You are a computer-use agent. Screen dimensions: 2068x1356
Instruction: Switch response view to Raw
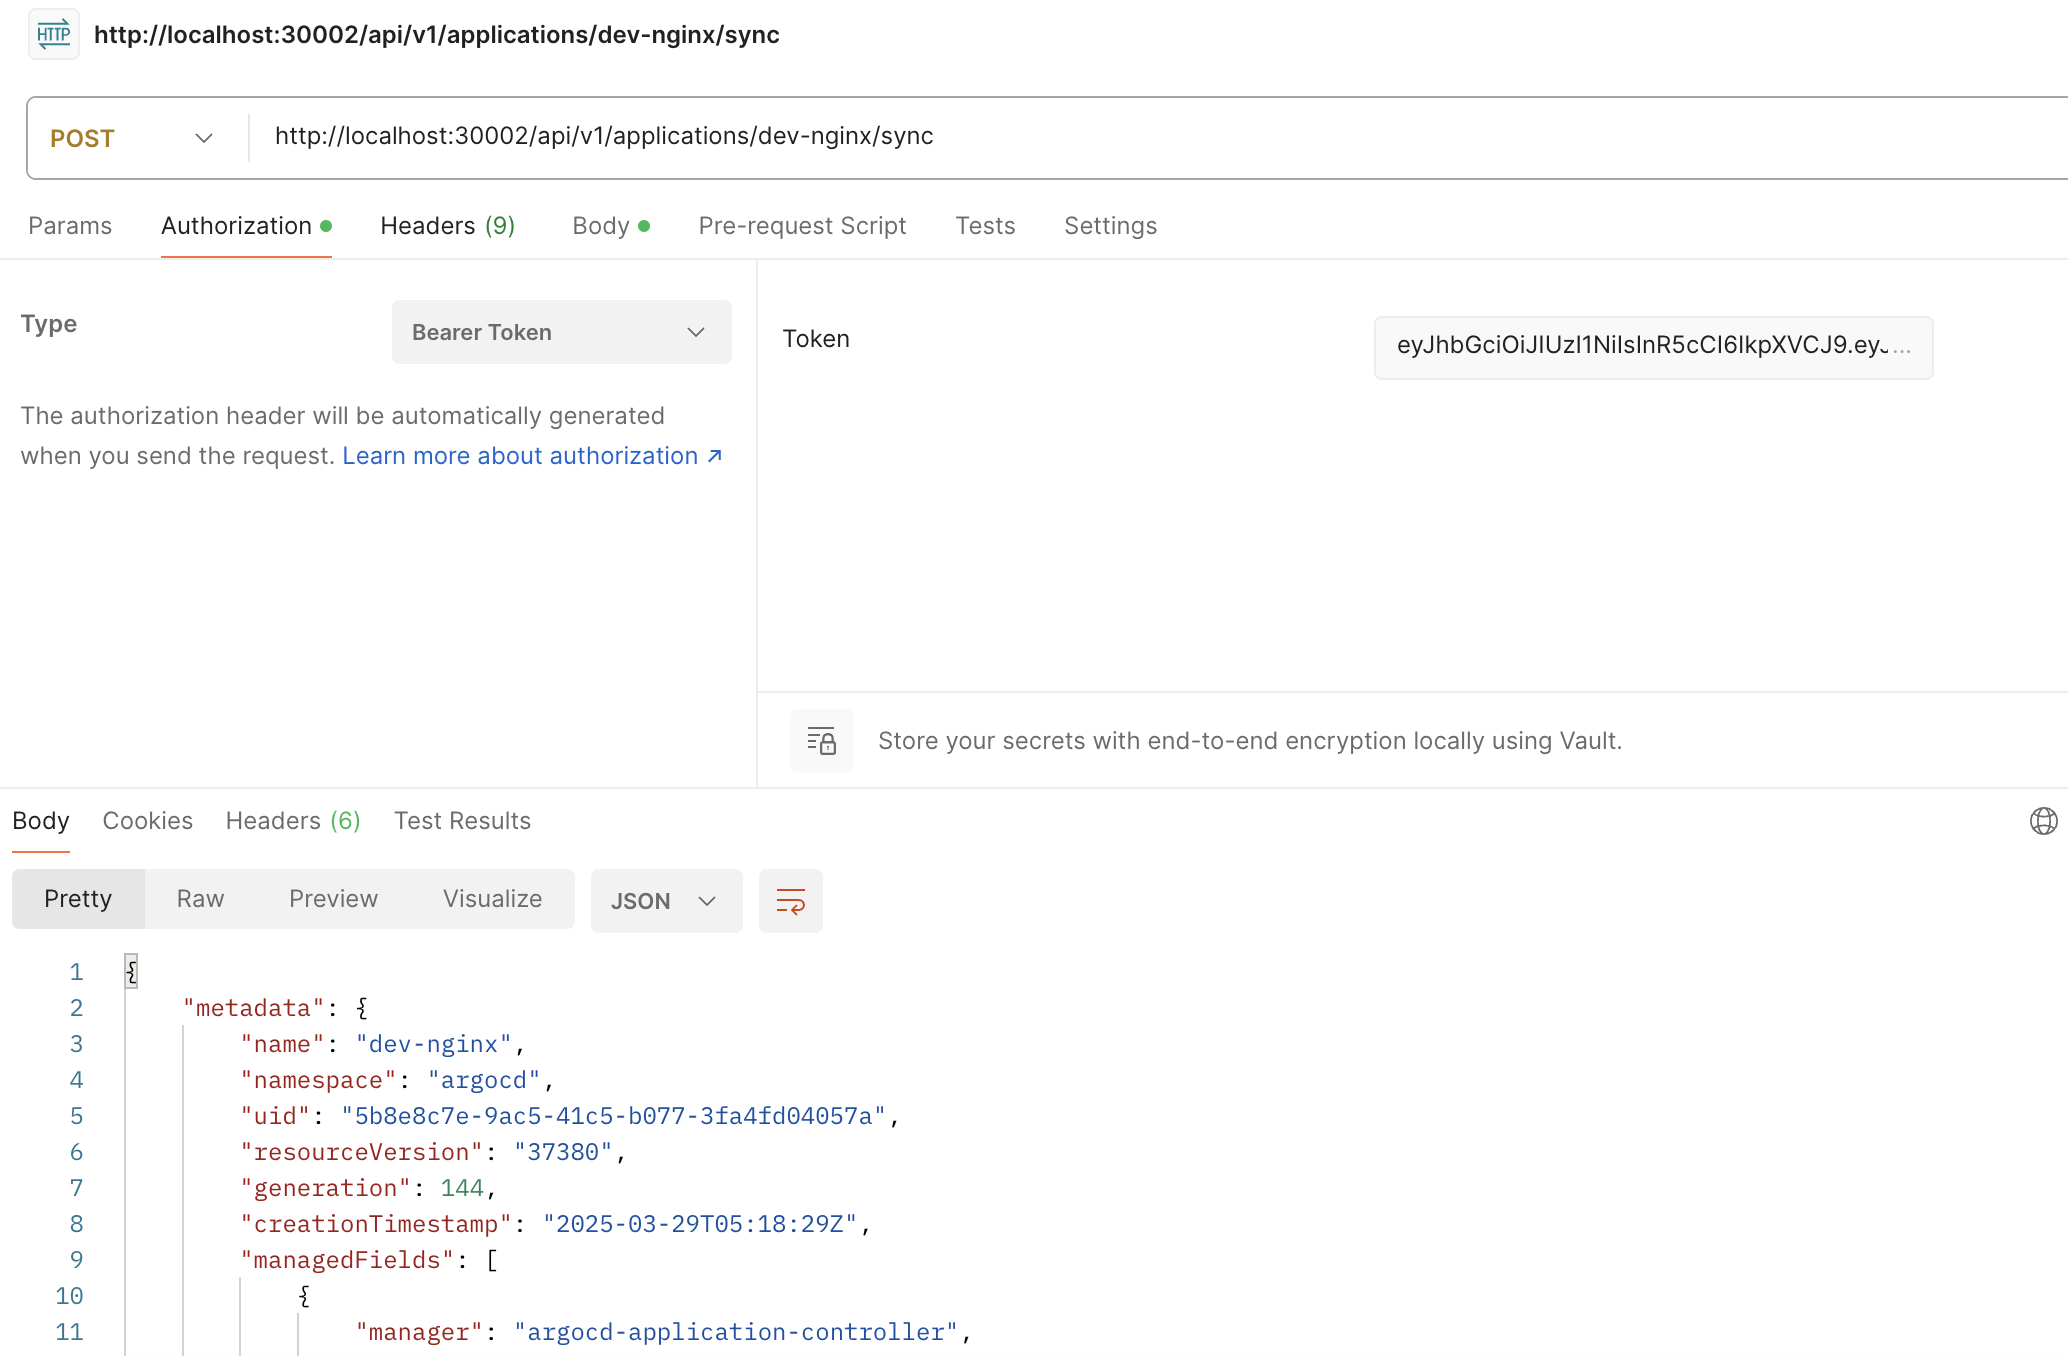click(200, 899)
